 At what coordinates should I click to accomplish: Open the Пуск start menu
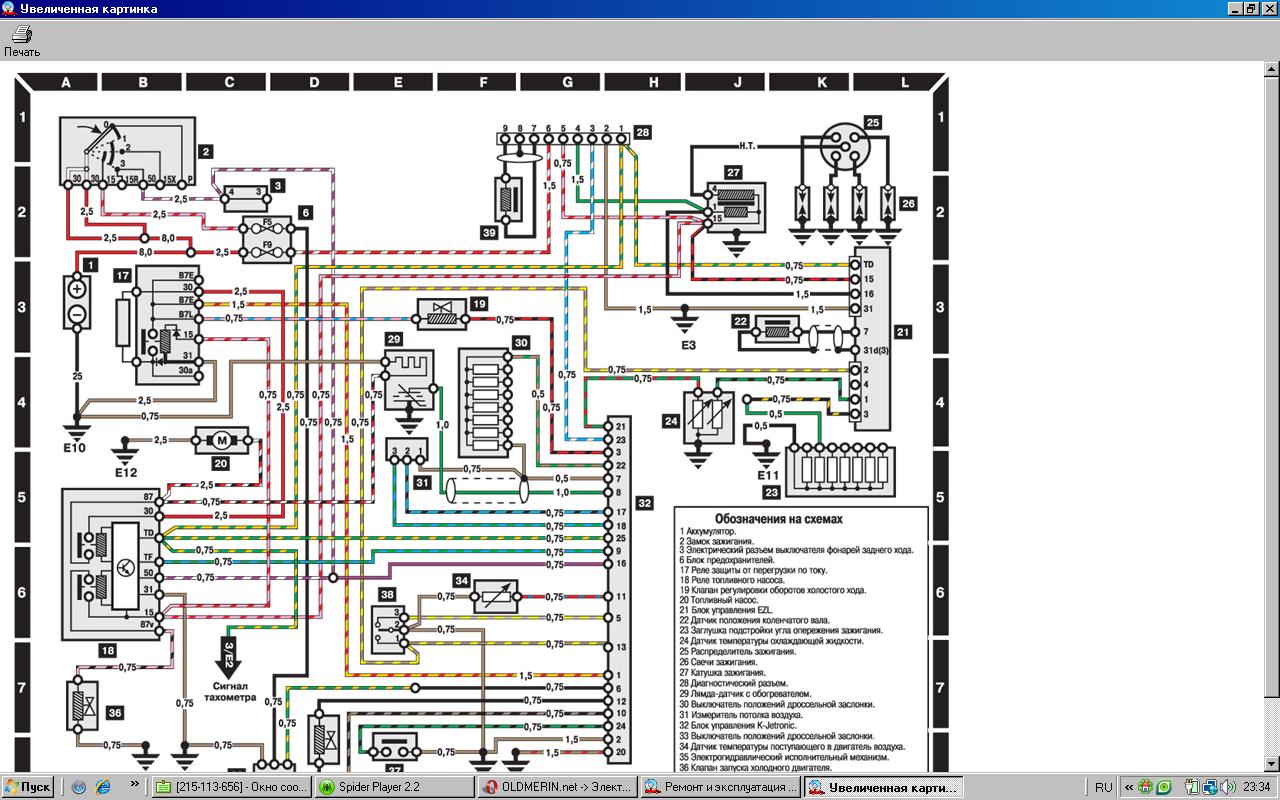click(28, 787)
